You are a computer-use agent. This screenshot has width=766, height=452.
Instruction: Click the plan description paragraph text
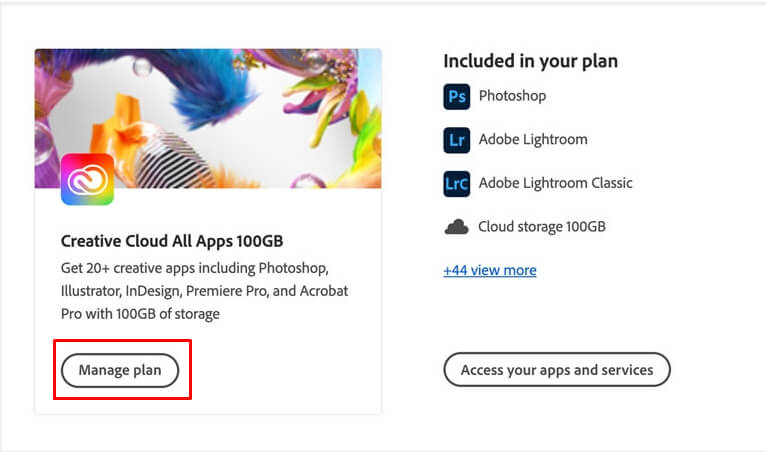click(x=204, y=292)
